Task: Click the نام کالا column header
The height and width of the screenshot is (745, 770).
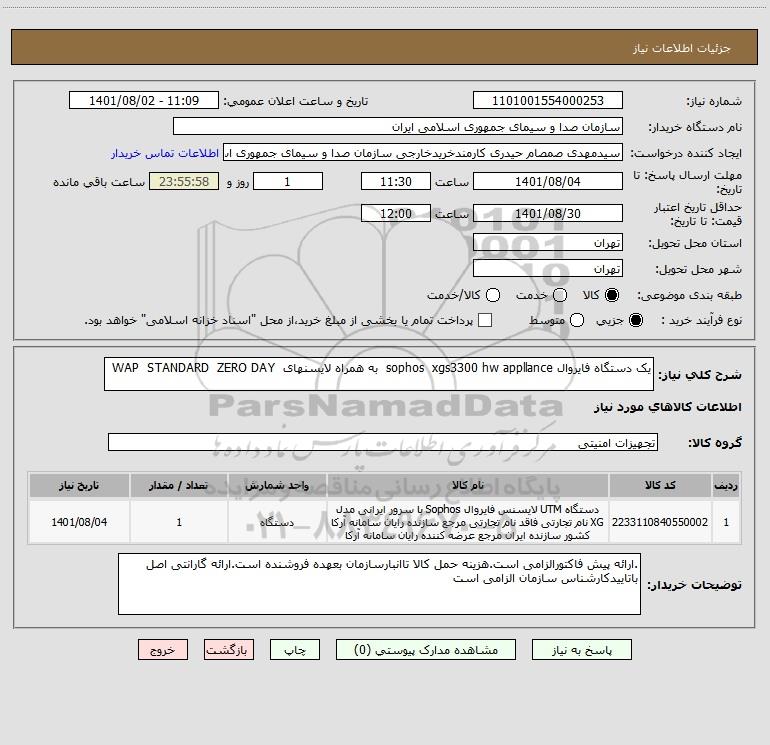Action: coord(468,485)
